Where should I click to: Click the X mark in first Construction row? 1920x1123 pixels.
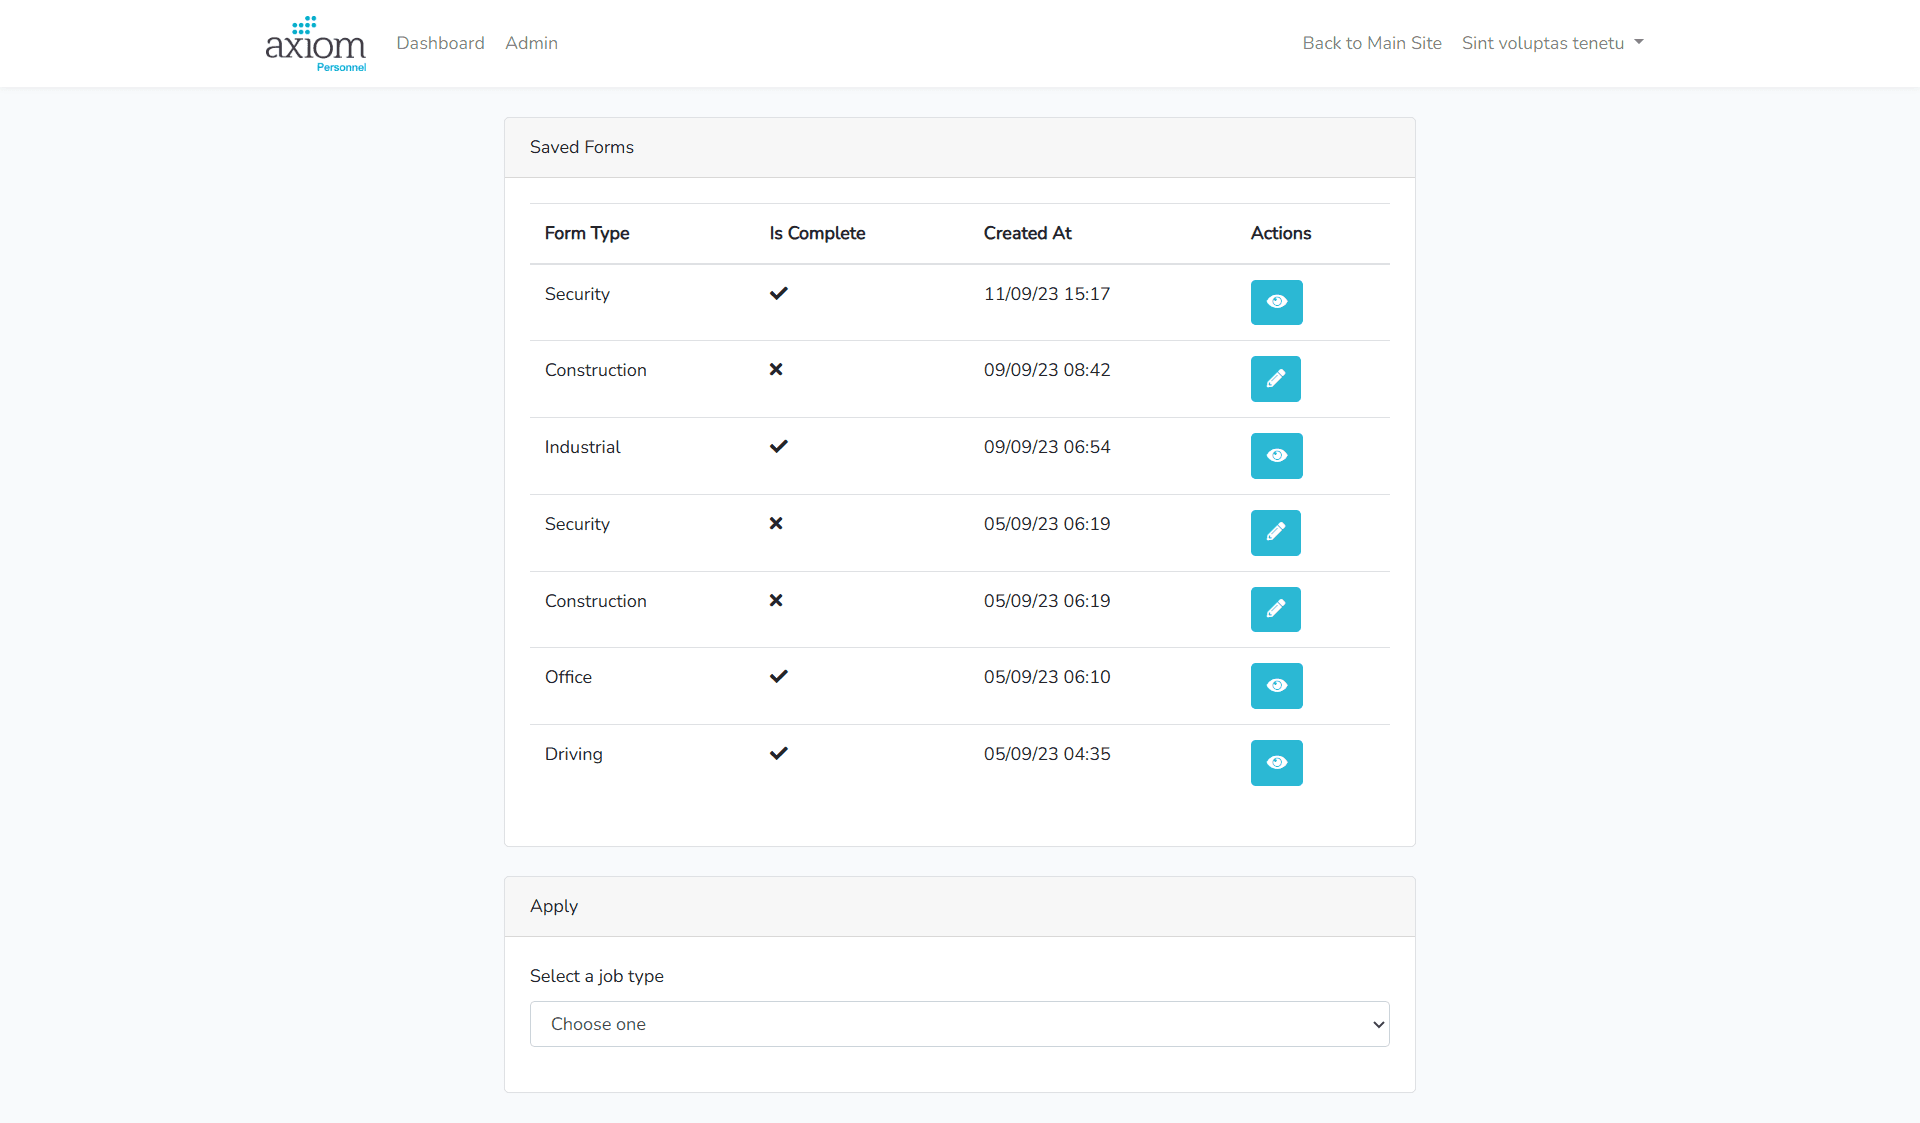(x=776, y=370)
